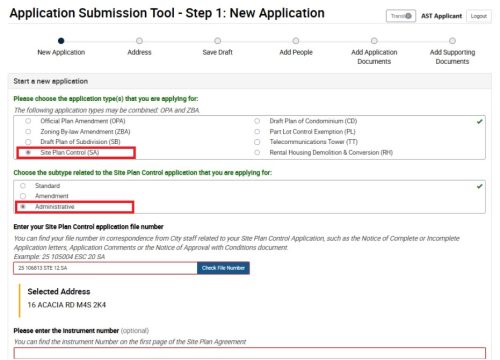Open Add Application Documents step circle
Viewport: 500px width, 360px height.
pyautogui.click(x=374, y=41)
